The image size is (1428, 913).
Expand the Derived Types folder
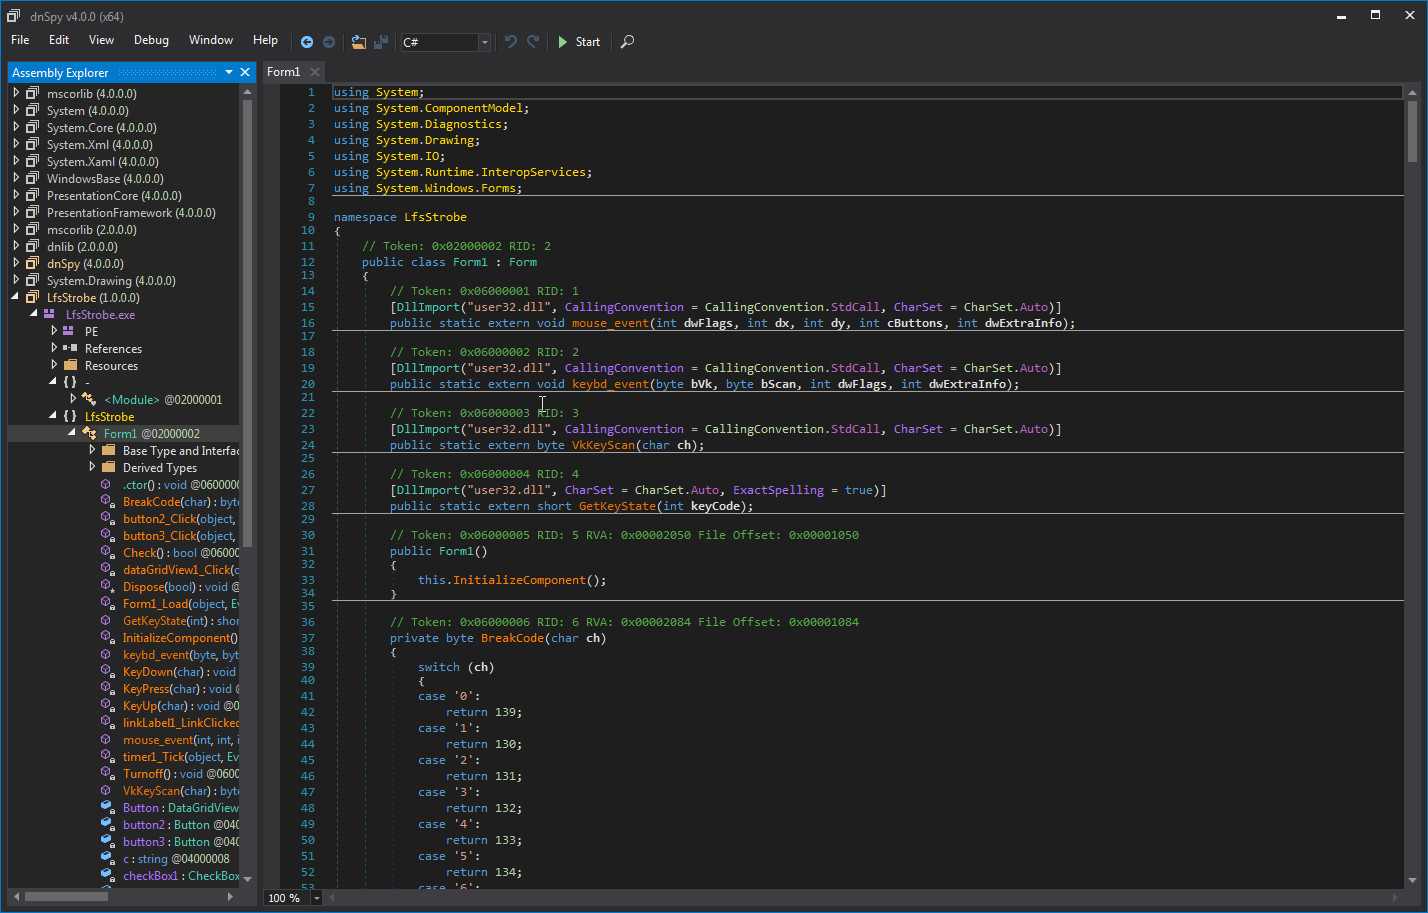pos(92,467)
